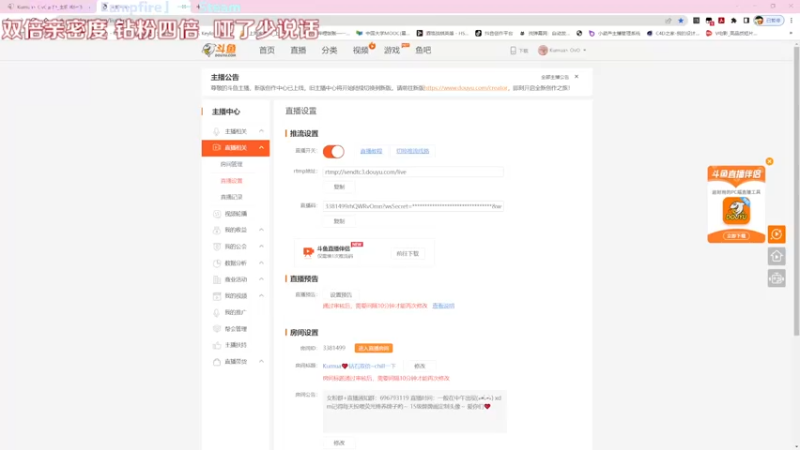Click the 商业活动 bar chart icon
The height and width of the screenshot is (450, 800).
[x=216, y=280]
